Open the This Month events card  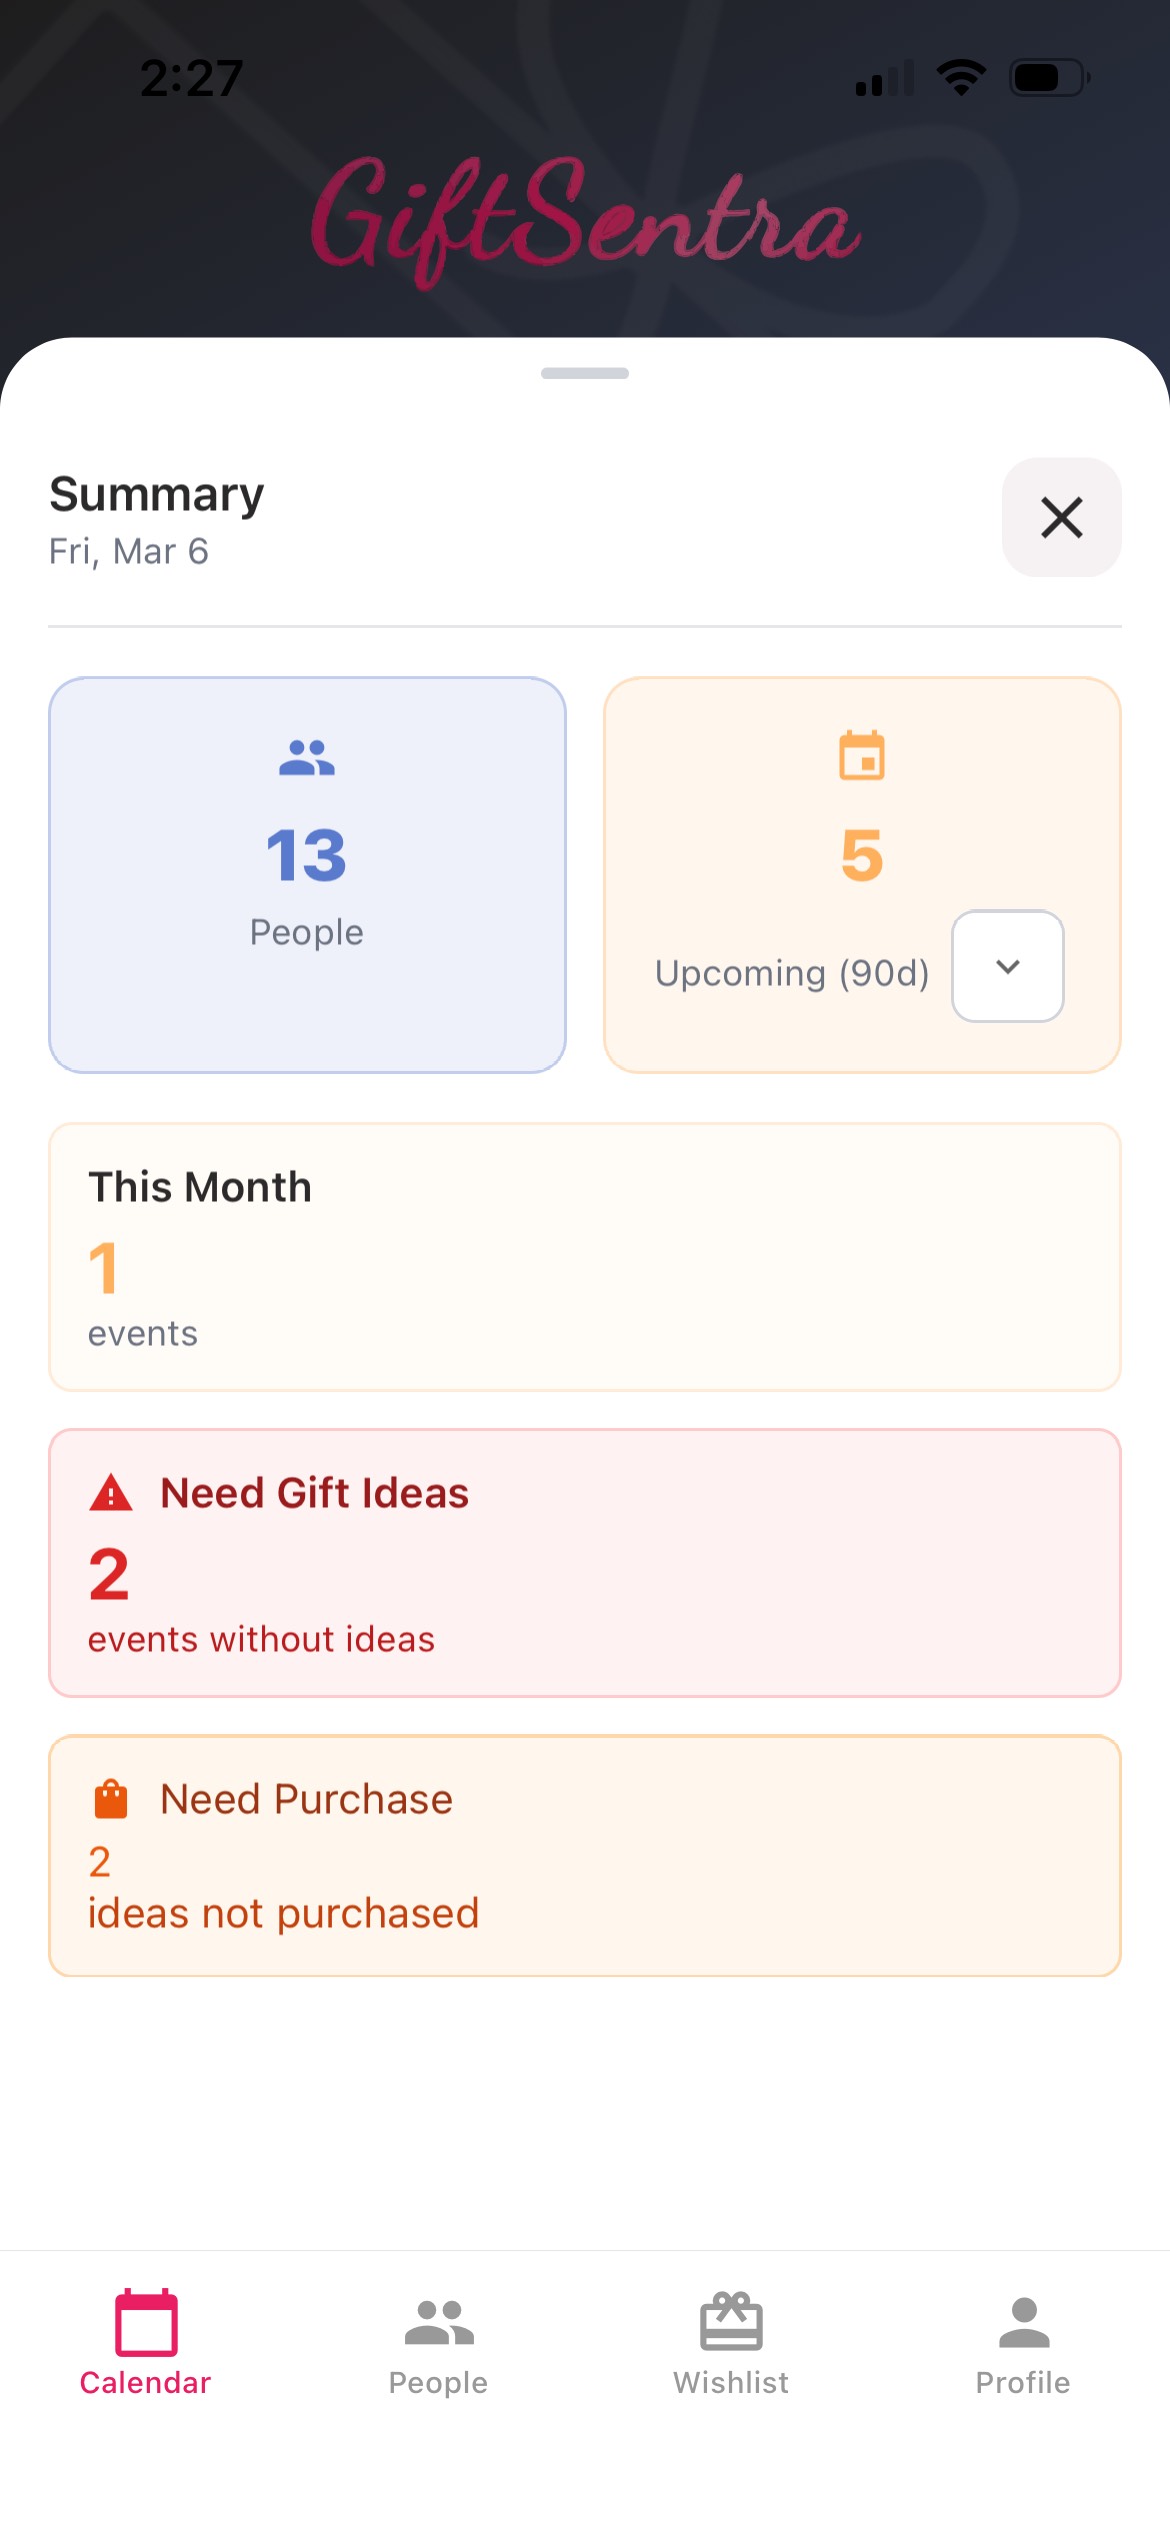click(585, 1257)
